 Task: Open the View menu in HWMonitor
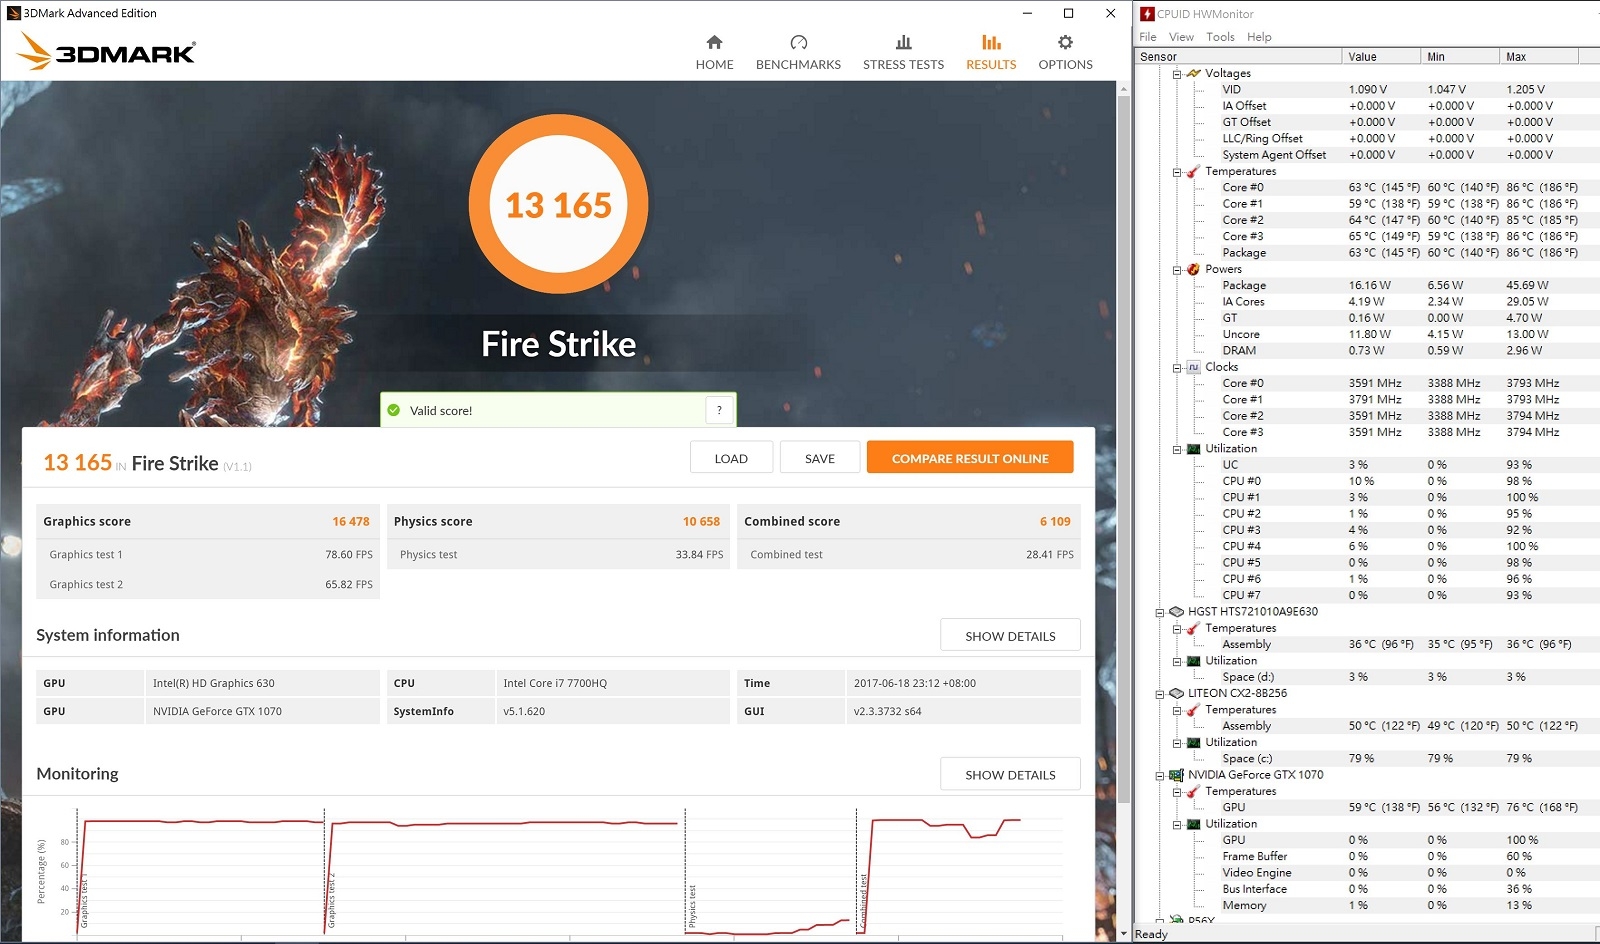[x=1181, y=37]
